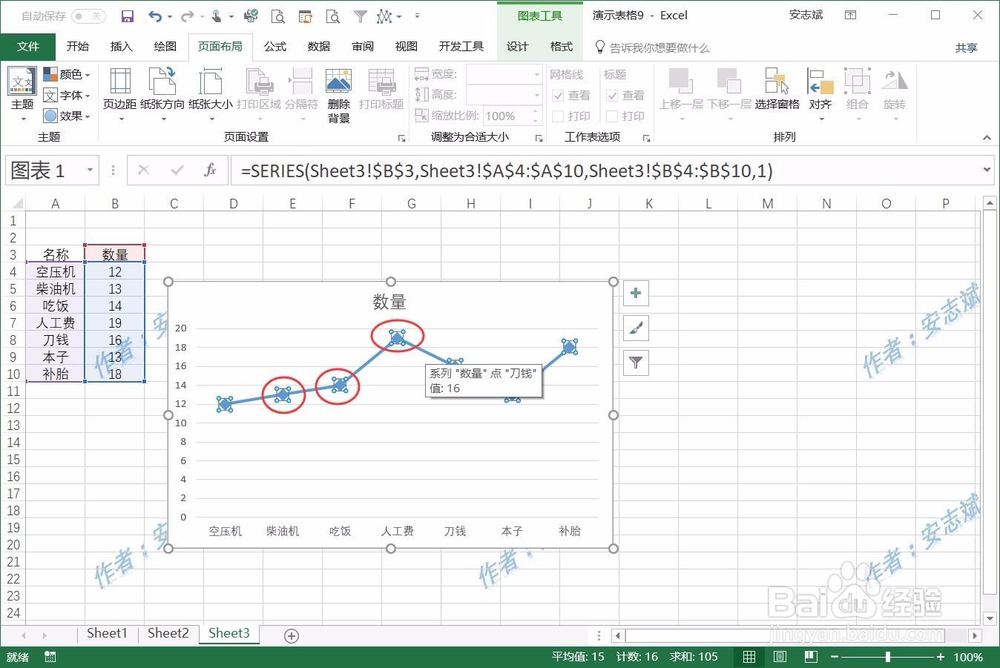Viewport: 1000px width, 668px height.
Task: Click the Print Titles (打印标题) button
Action: (381, 89)
